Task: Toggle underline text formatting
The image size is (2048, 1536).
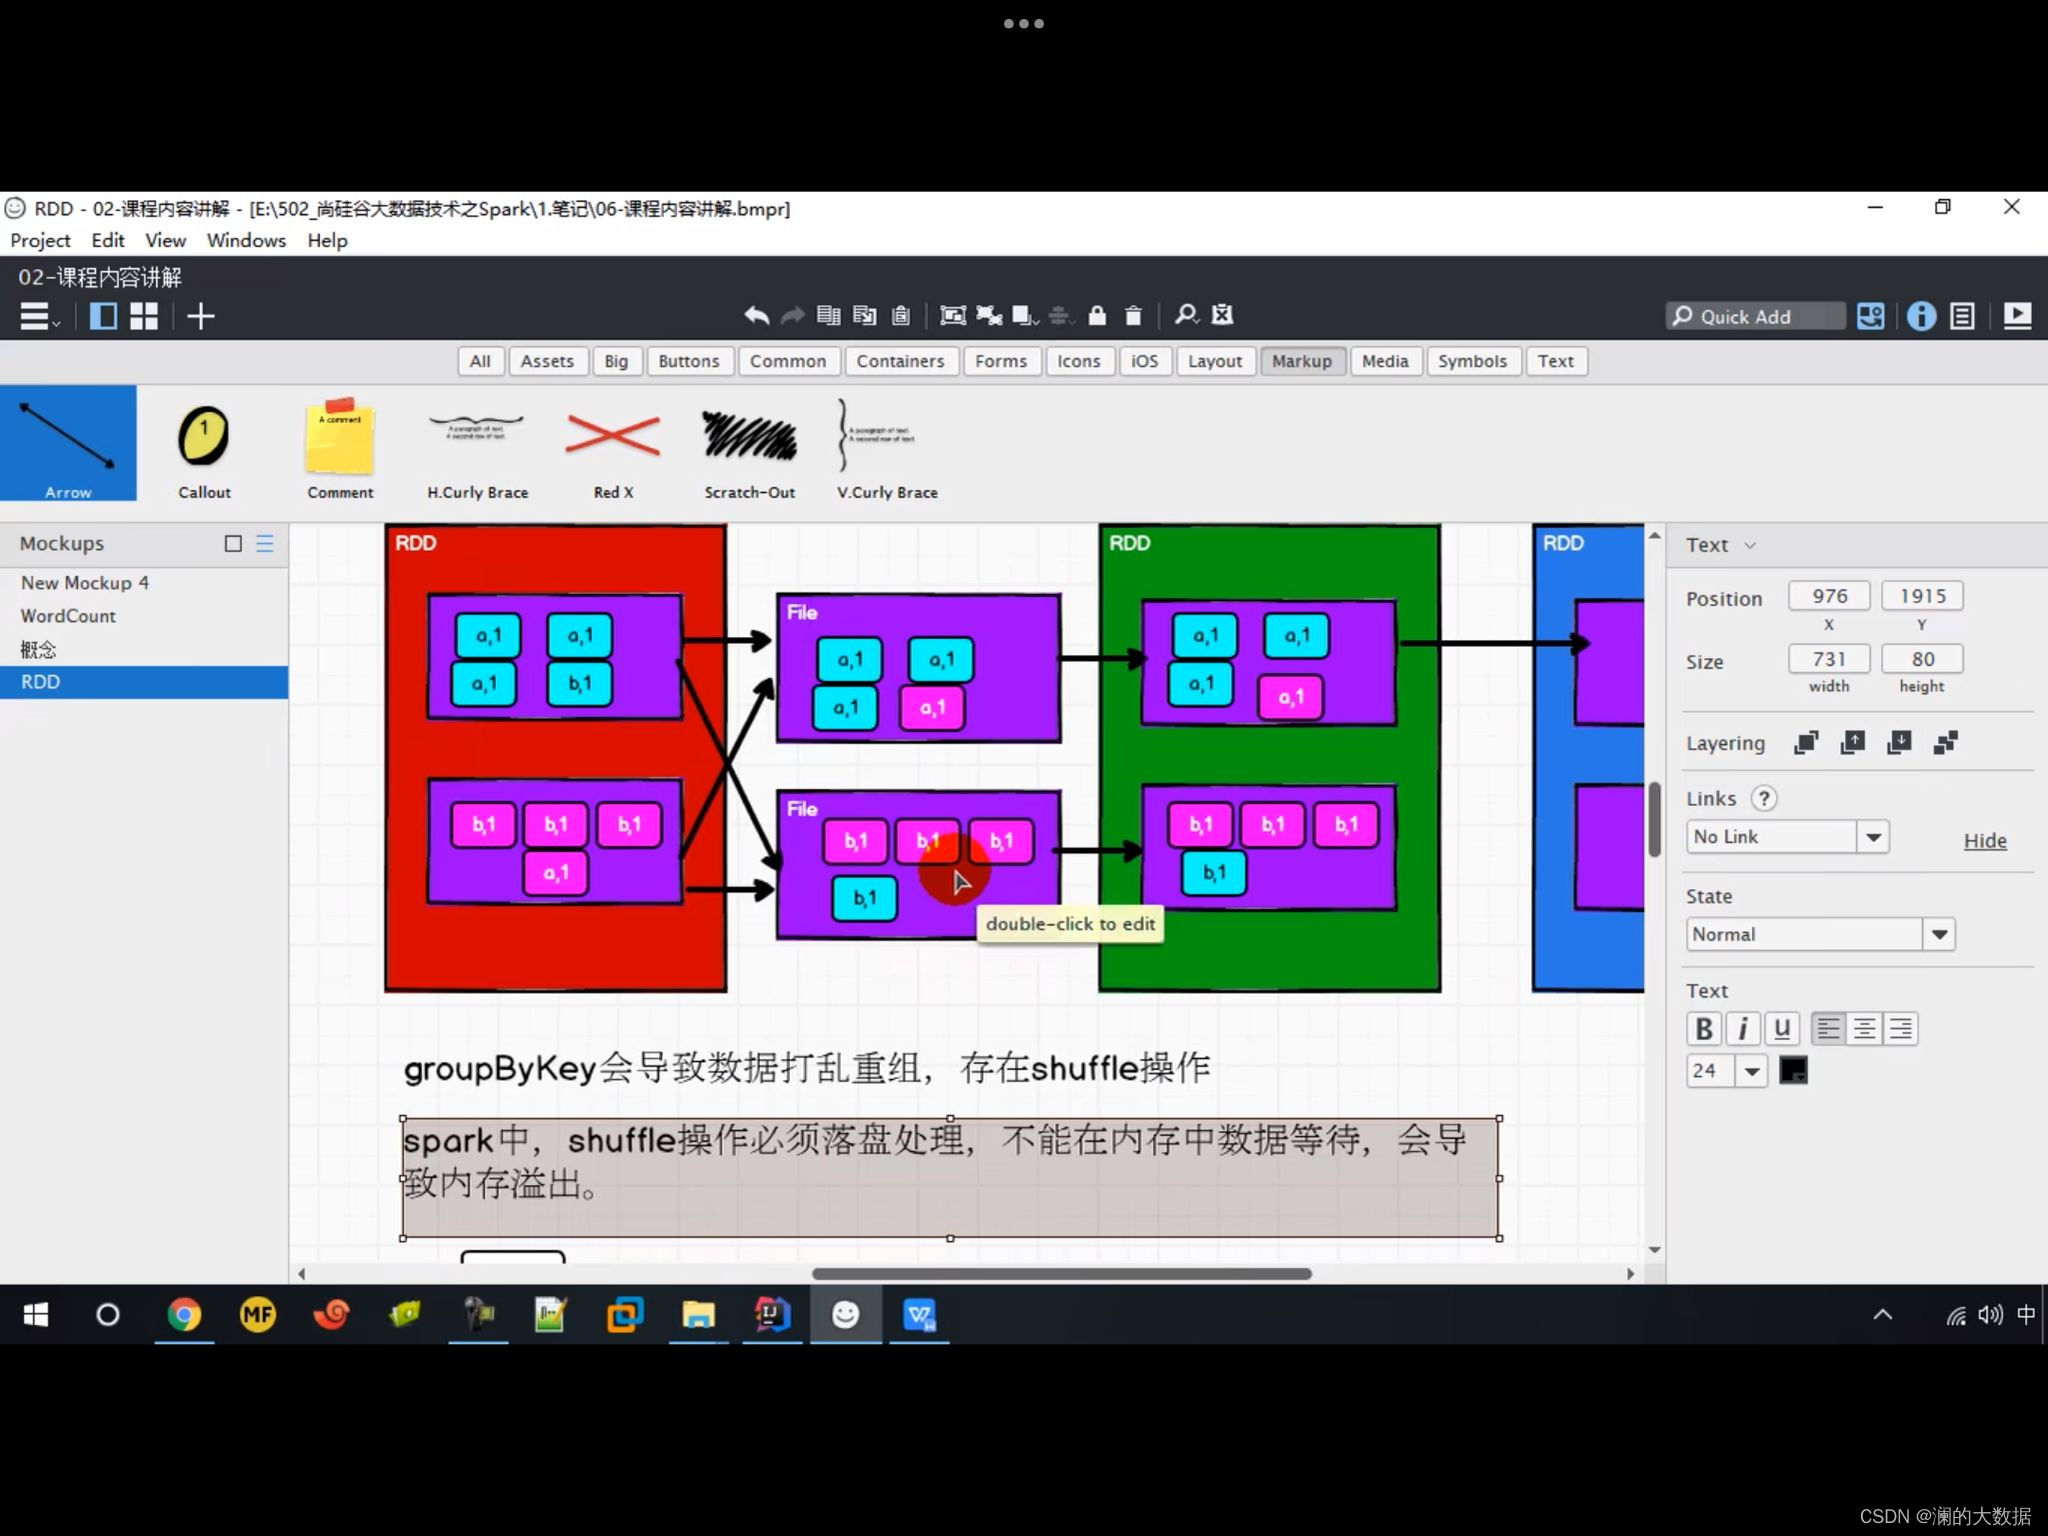Action: [1781, 1028]
